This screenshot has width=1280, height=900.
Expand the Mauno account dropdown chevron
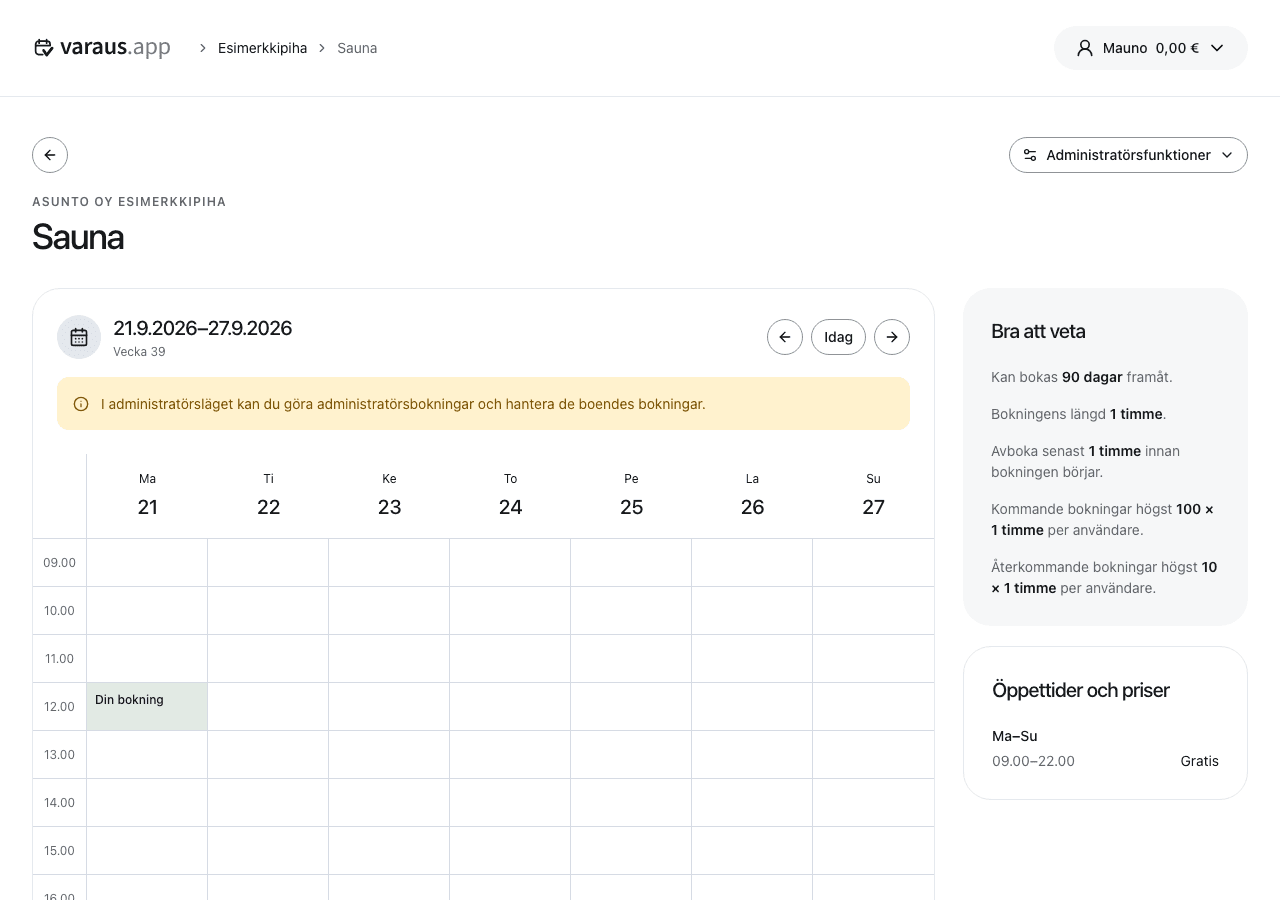1217,48
